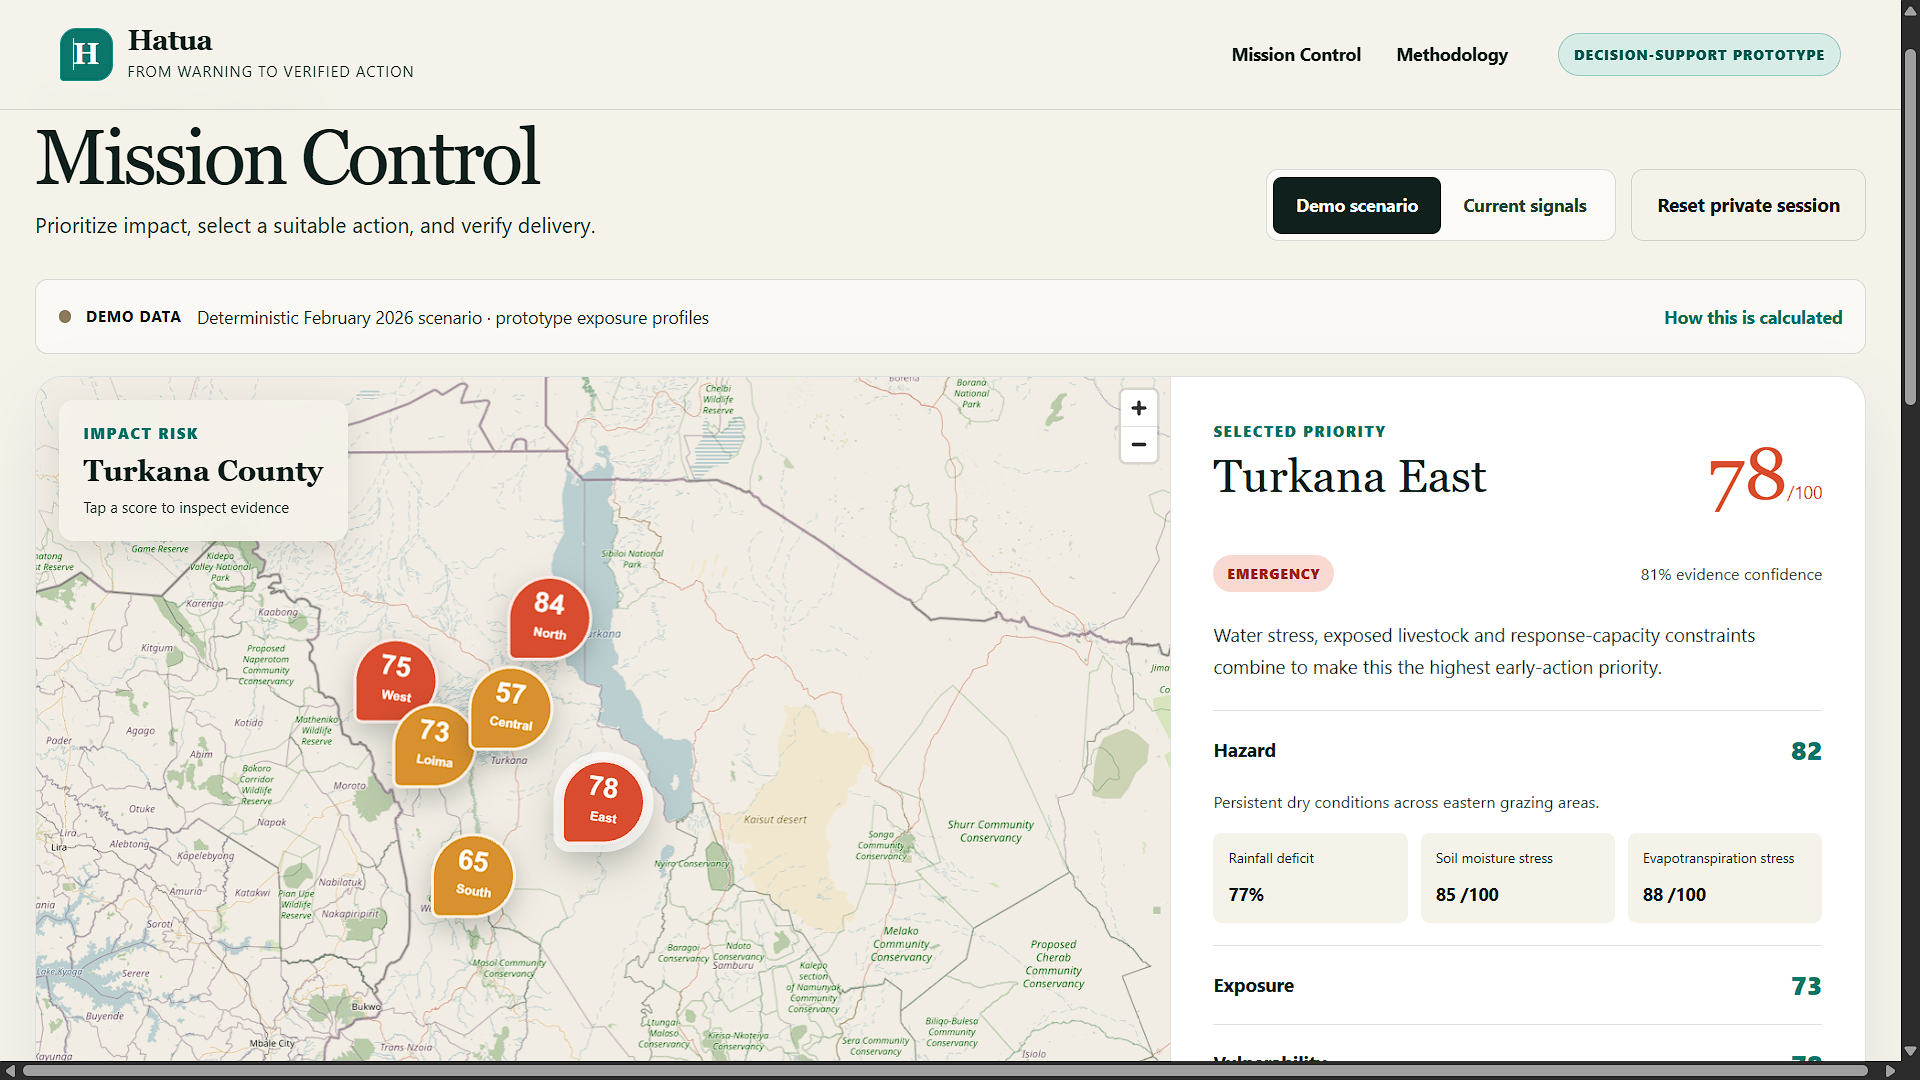
Task: Click the Decision-Support Prototype badge
Action: pyautogui.click(x=1699, y=55)
